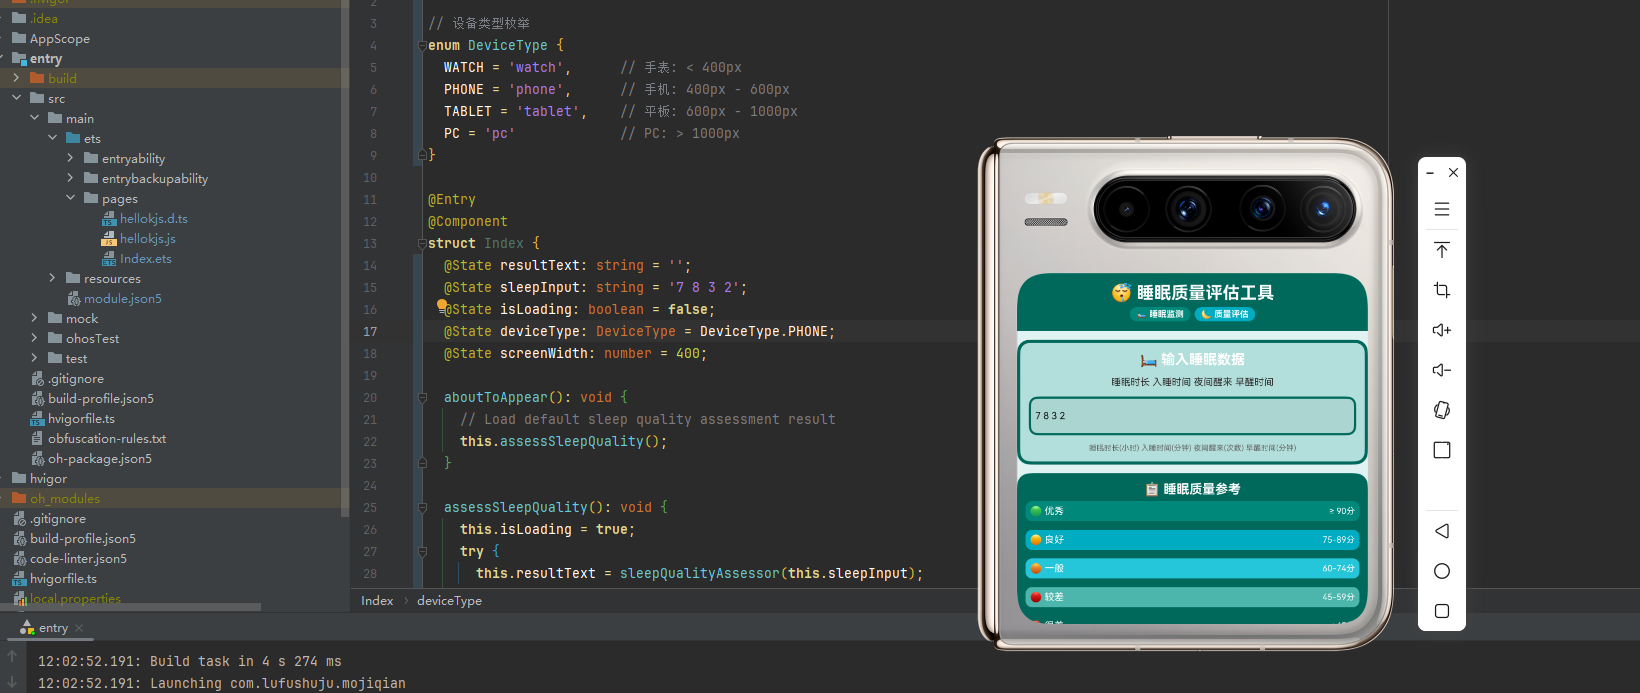Screen dimensions: 1640x693
Task: Tap the 良好 75-89分 reference row
Action: [x=1192, y=540]
